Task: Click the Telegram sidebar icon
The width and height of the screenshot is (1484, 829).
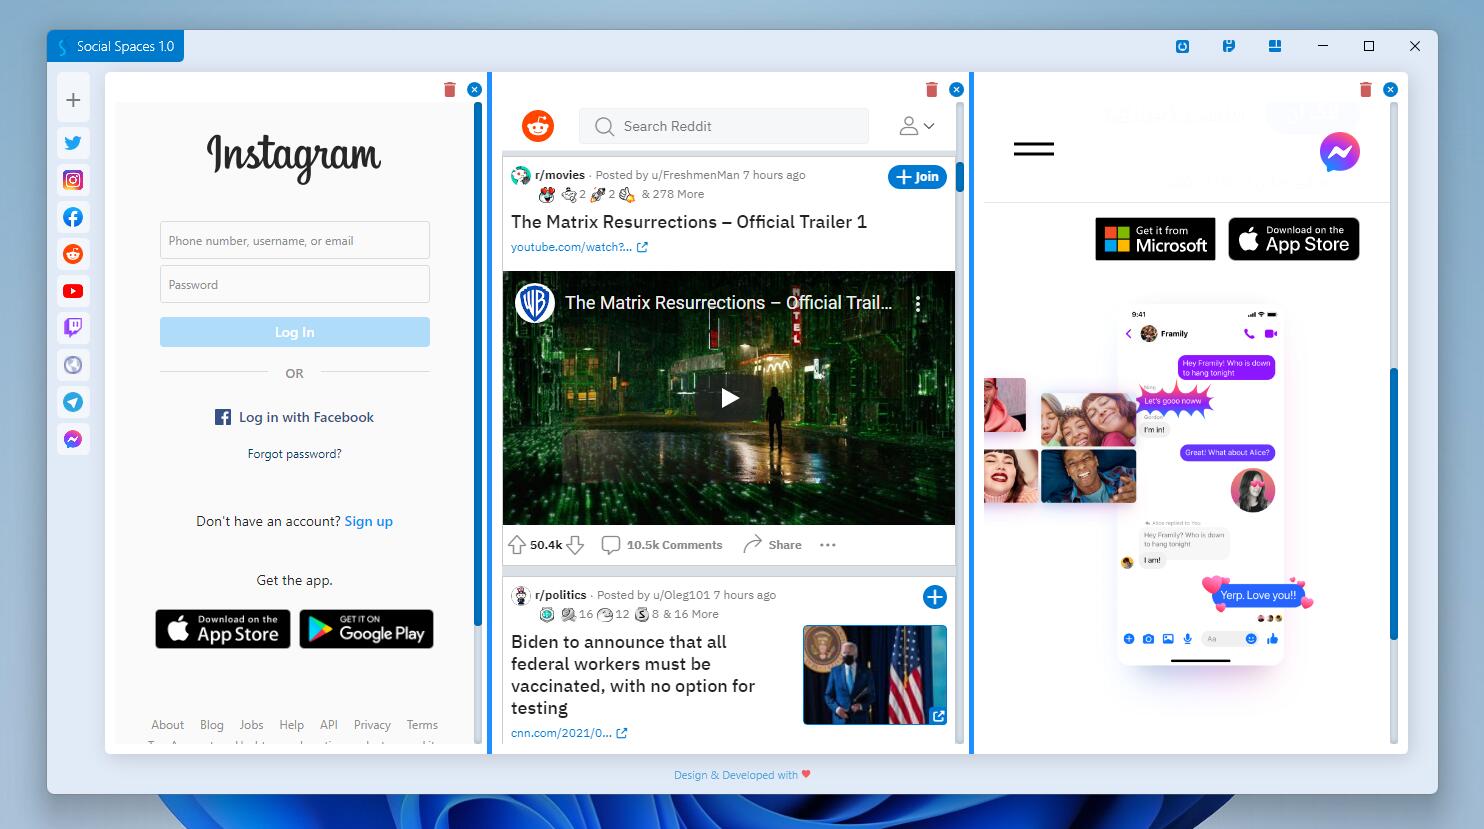Action: (73, 402)
